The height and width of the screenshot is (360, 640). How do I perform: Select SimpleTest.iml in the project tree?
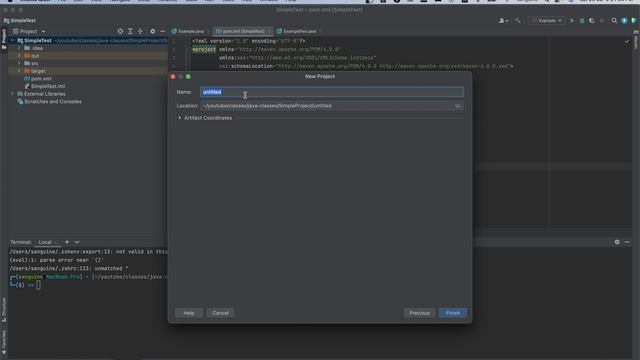tap(44, 86)
